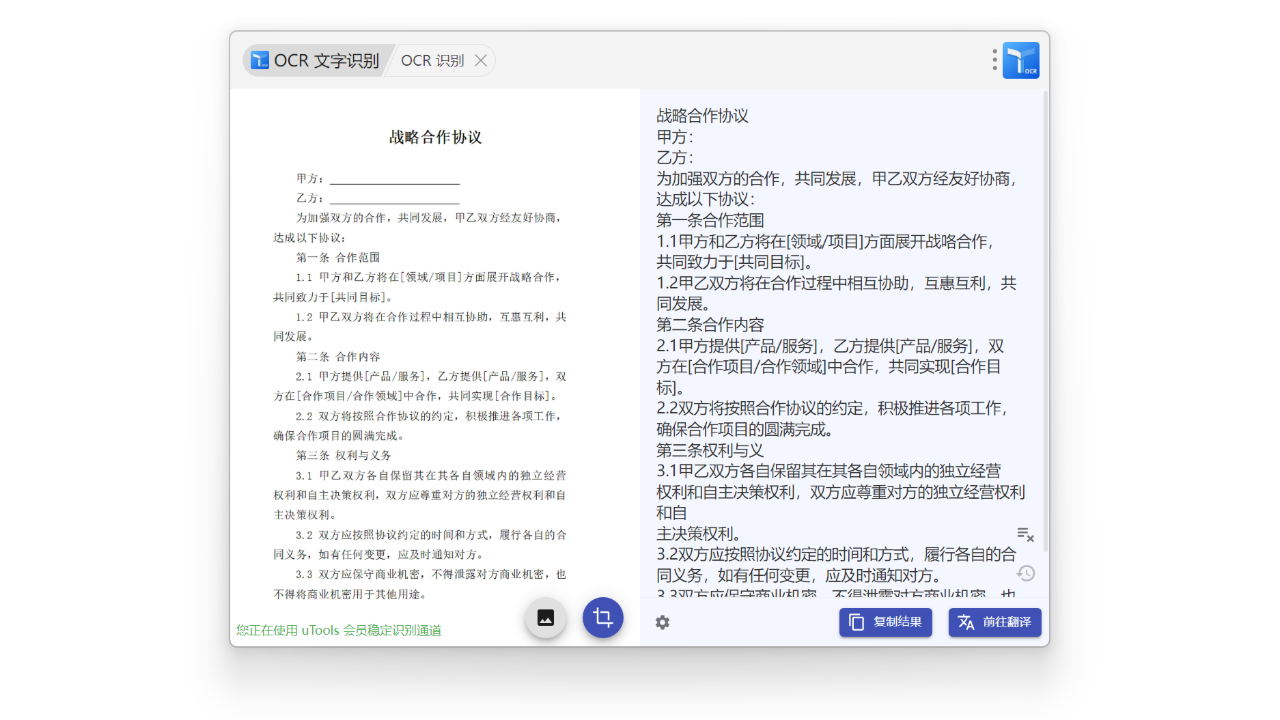Clear recognized text using the clear-lines icon
Screen dimensions: 1280x720
[x=1025, y=535]
